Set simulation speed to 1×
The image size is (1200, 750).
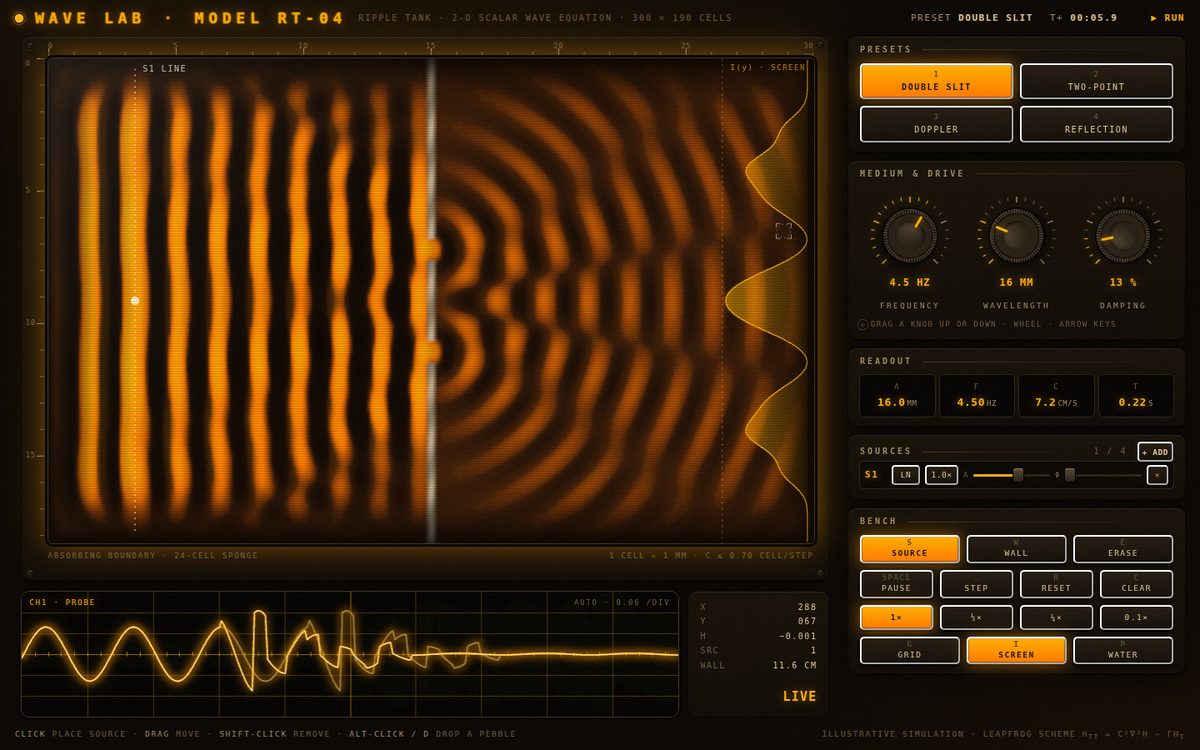tap(896, 618)
